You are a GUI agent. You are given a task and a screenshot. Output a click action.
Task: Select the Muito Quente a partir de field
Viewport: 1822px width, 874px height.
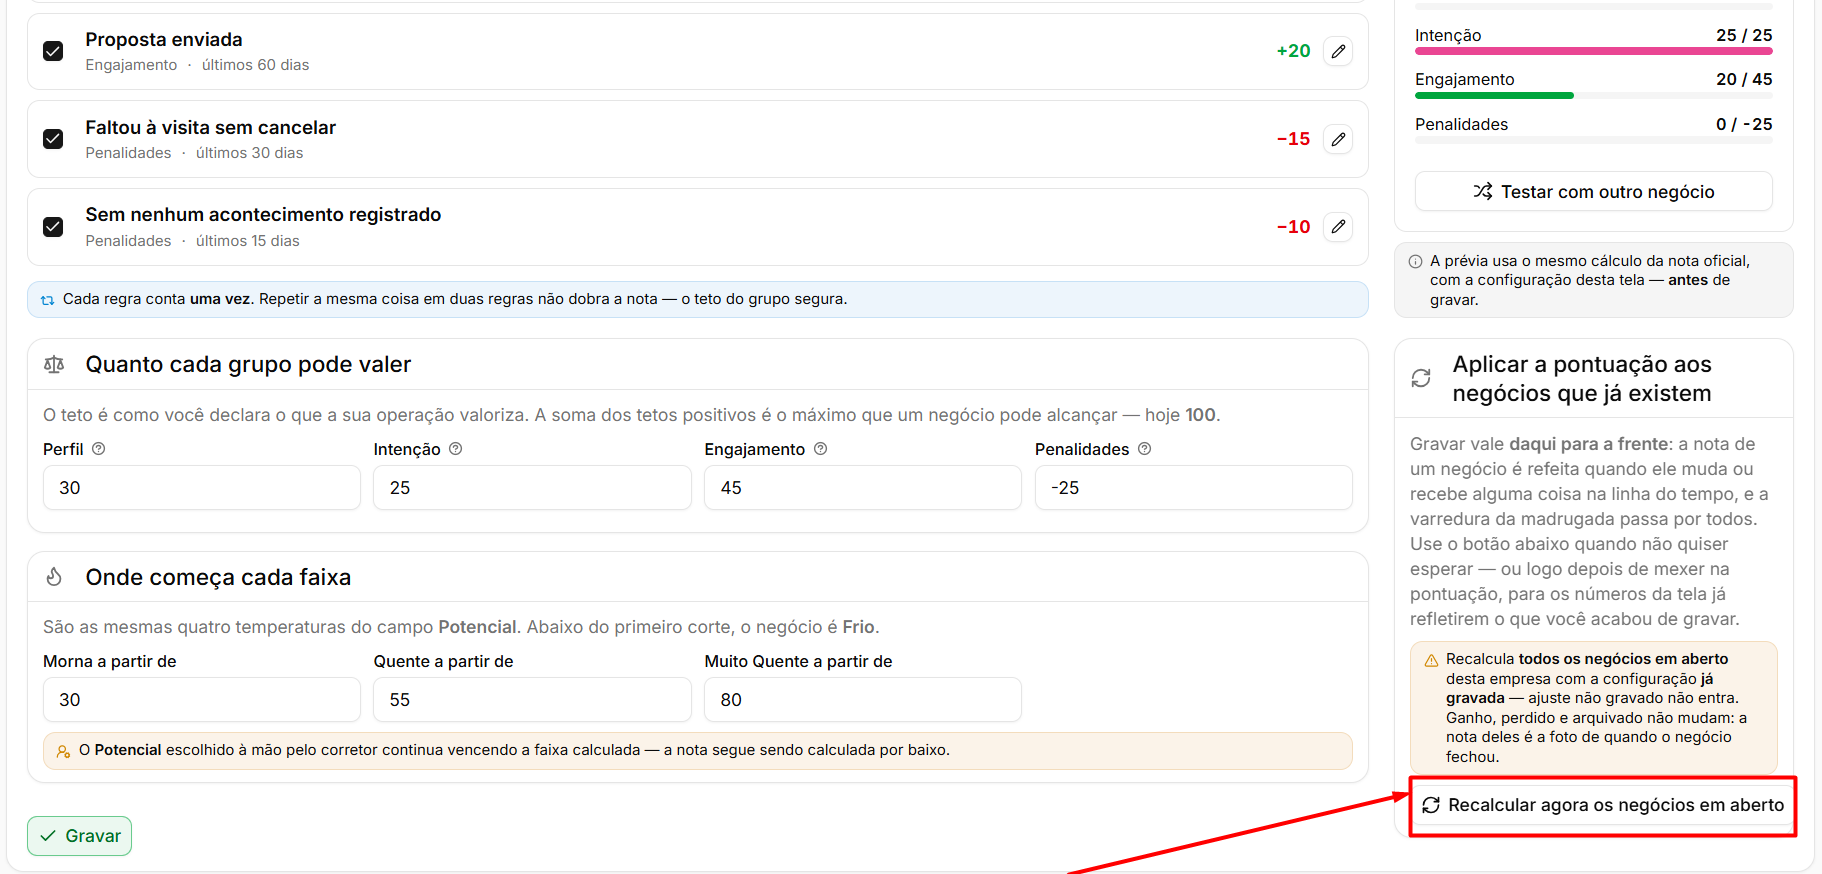863,700
